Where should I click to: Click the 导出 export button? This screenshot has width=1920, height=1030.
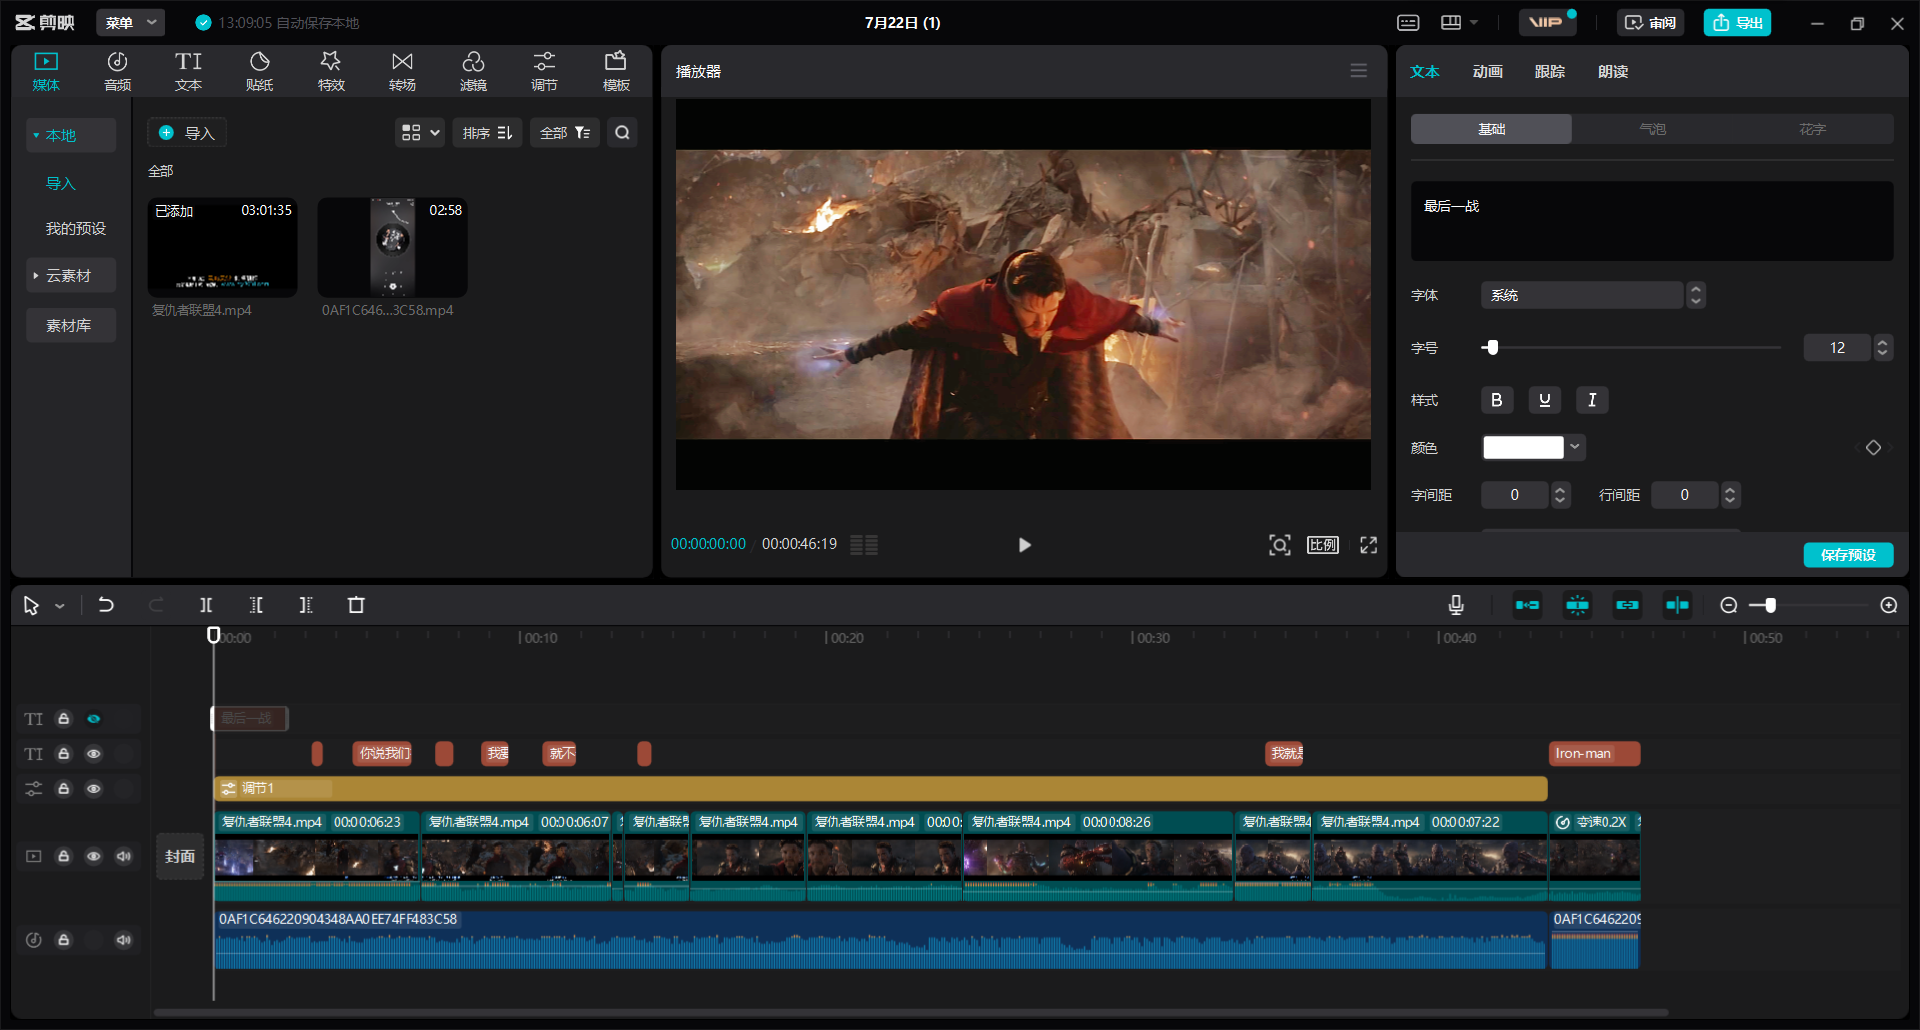point(1737,22)
